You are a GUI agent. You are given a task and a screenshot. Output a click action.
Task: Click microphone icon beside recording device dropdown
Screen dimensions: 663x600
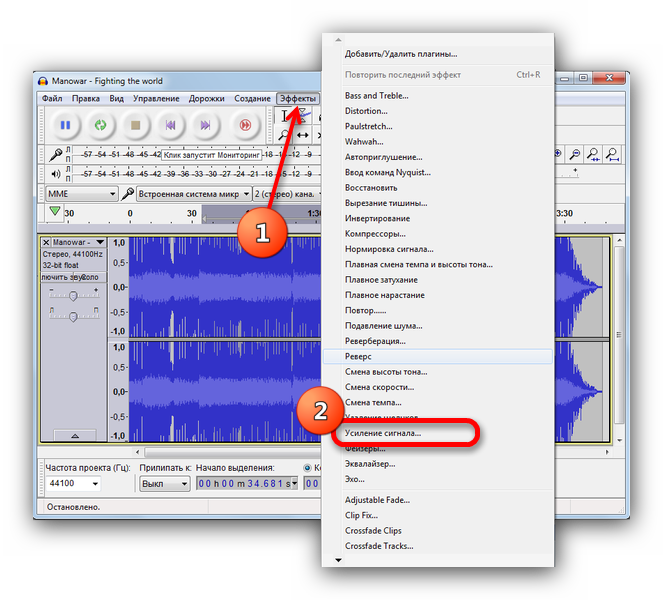tap(127, 194)
